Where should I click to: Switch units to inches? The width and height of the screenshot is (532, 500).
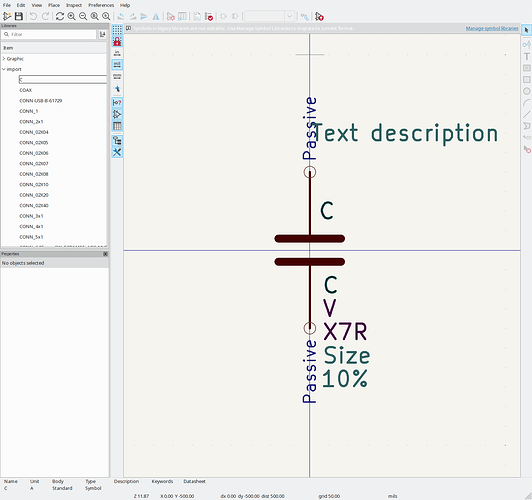[117, 53]
